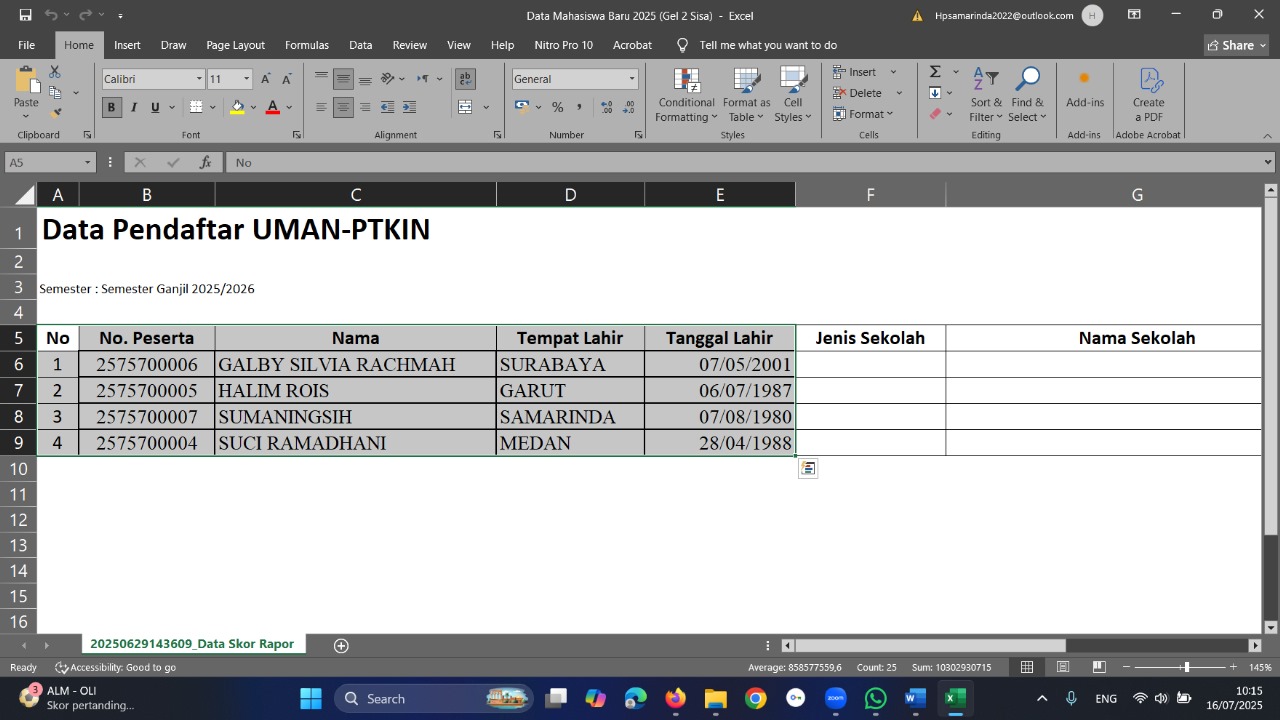Add a new sheet with plus button
This screenshot has height=720, width=1280.
341,645
